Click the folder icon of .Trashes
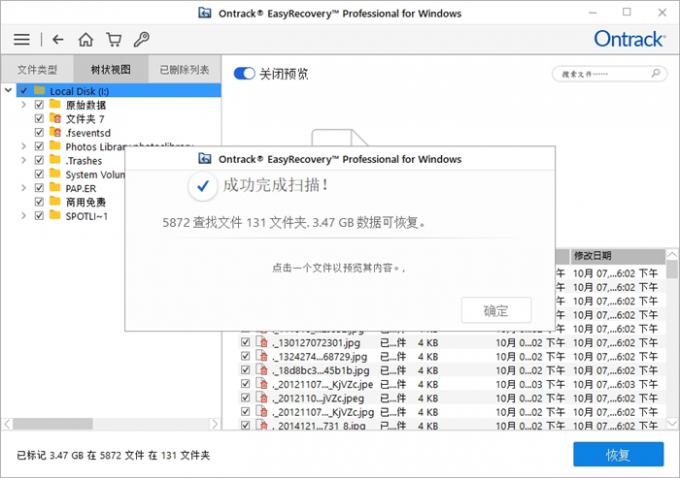This screenshot has height=478, width=680. [x=55, y=160]
